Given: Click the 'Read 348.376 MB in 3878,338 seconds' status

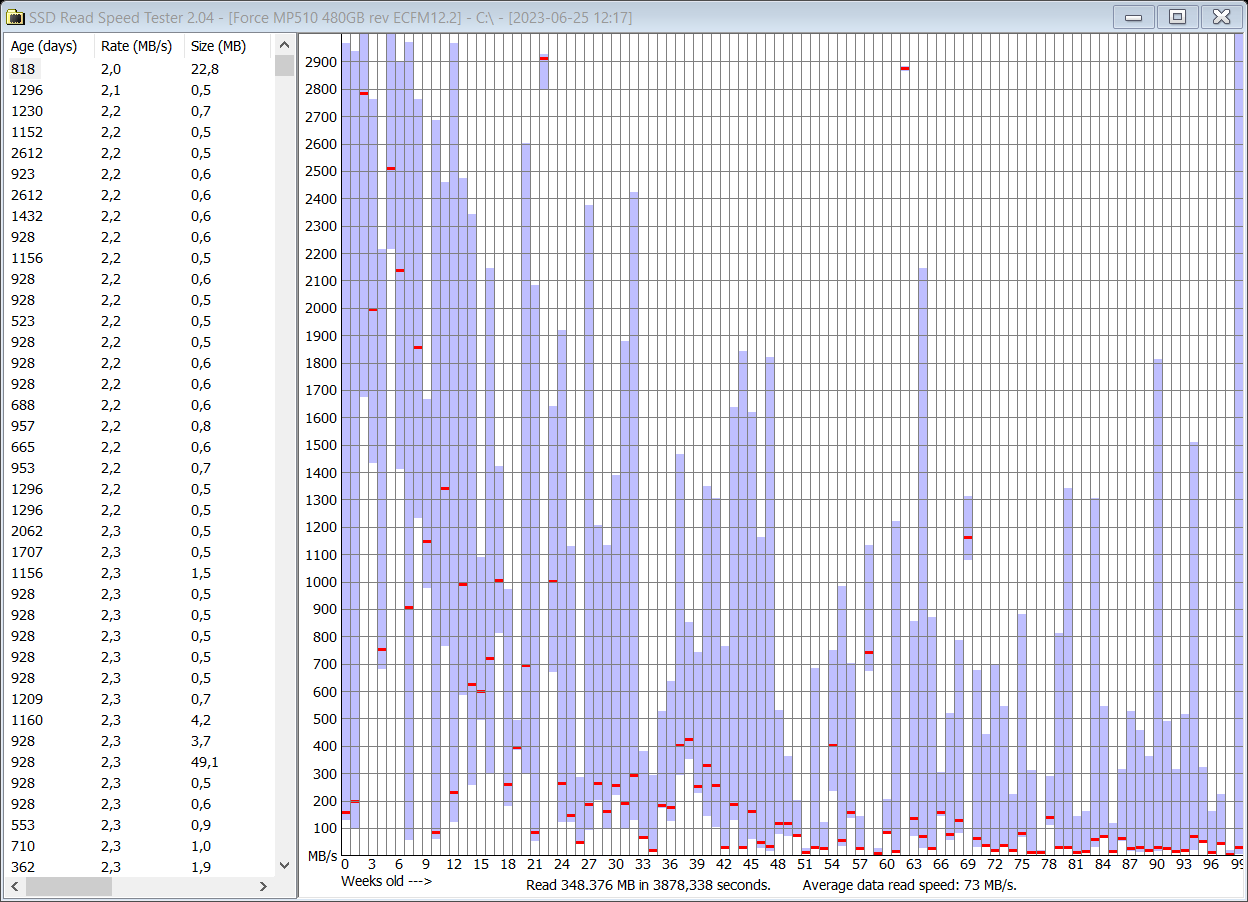Looking at the screenshot, I should click(648, 885).
